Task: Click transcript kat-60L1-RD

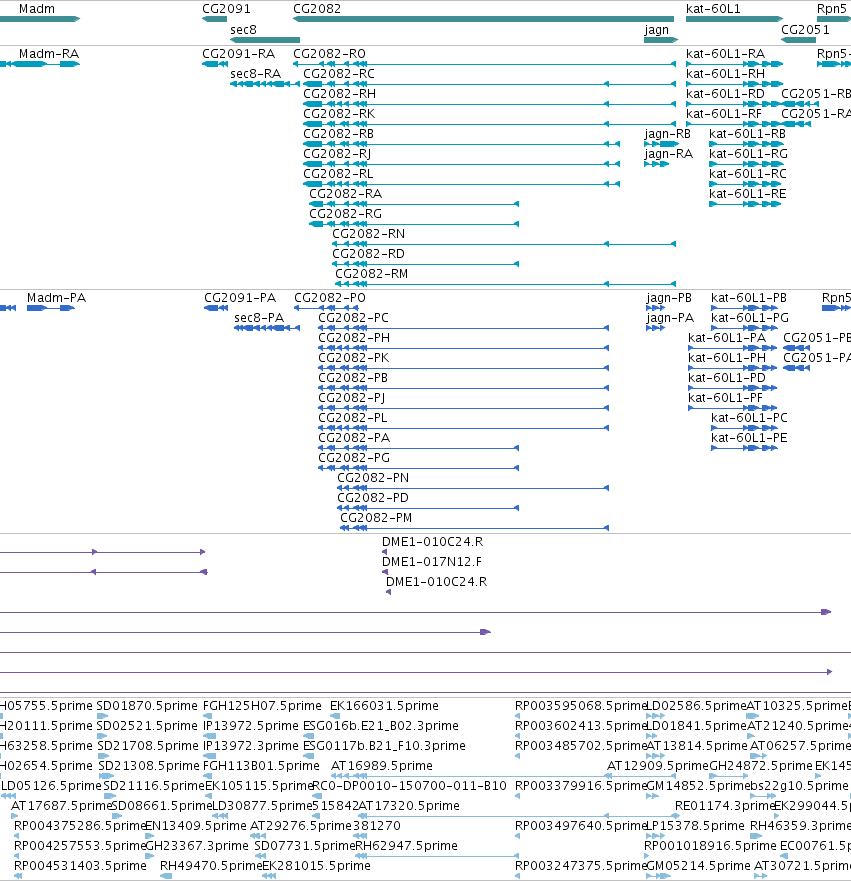Action: [x=726, y=94]
